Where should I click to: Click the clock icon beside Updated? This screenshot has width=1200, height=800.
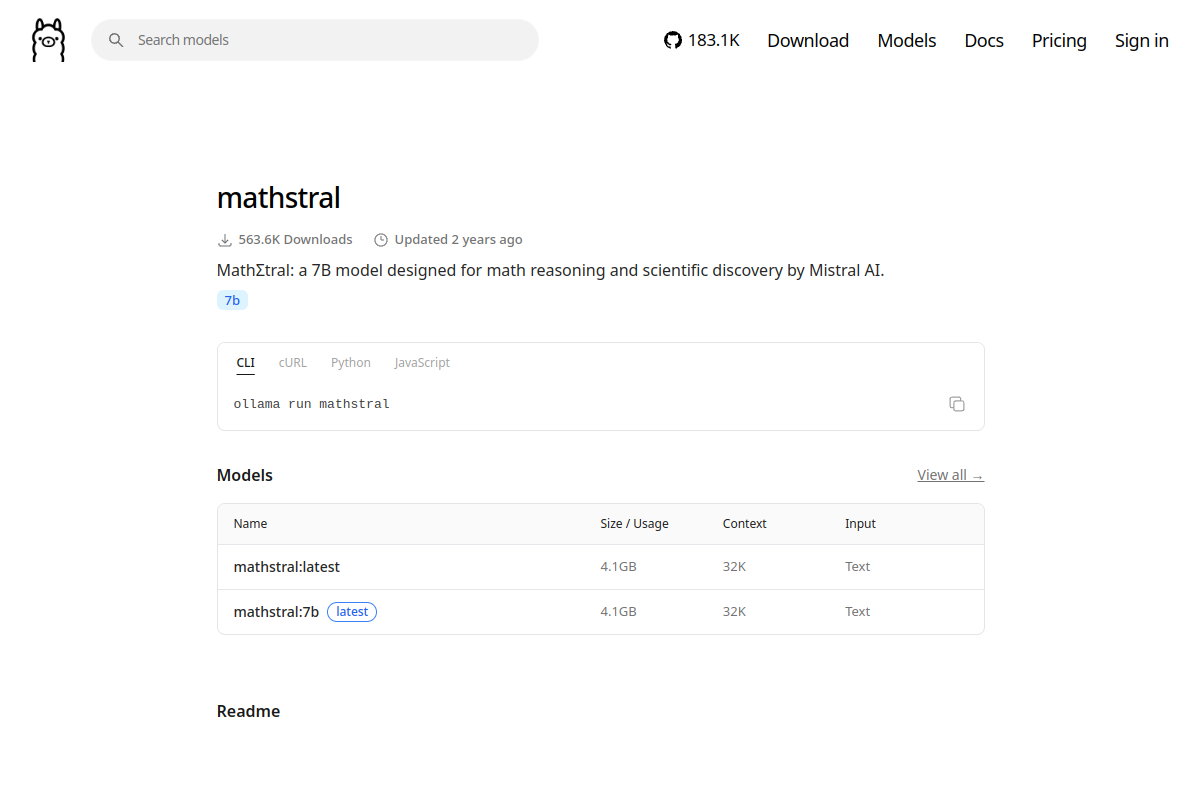pyautogui.click(x=380, y=240)
